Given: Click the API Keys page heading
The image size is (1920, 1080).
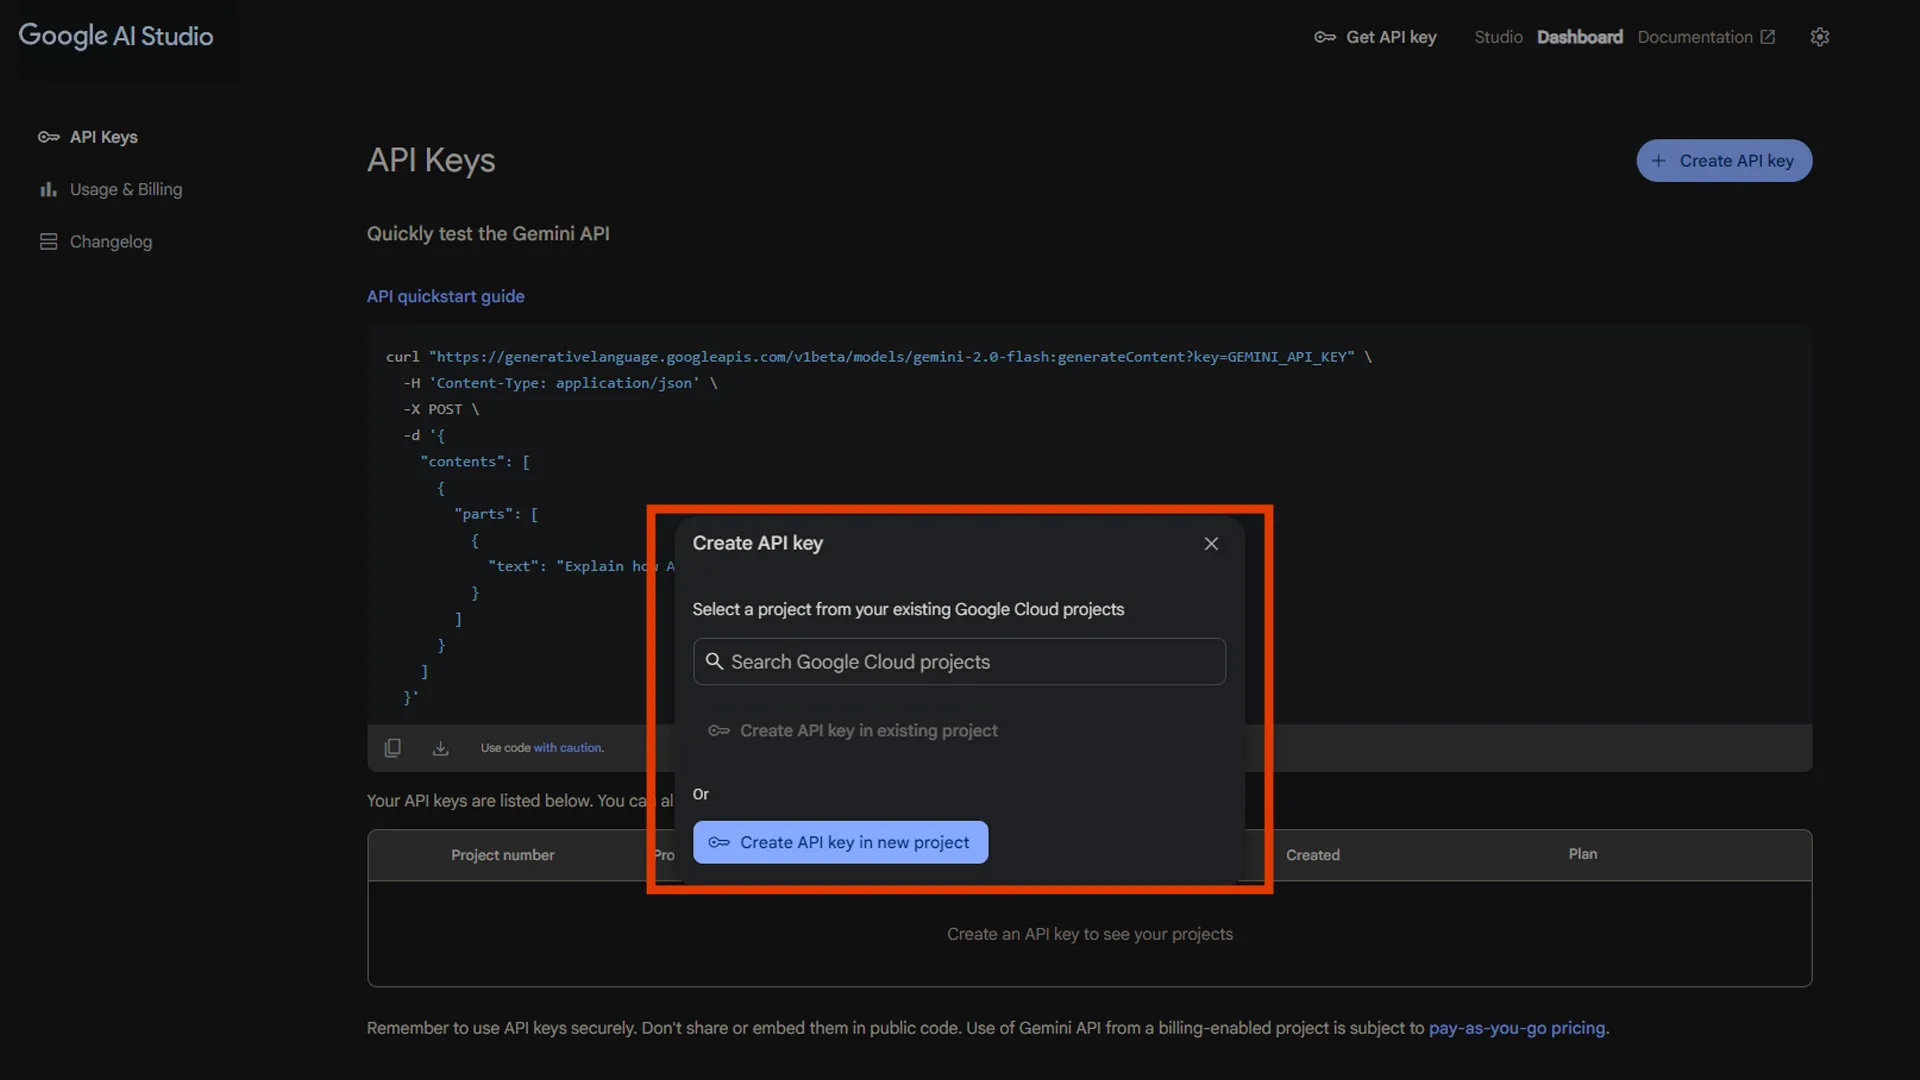Looking at the screenshot, I should (431, 161).
